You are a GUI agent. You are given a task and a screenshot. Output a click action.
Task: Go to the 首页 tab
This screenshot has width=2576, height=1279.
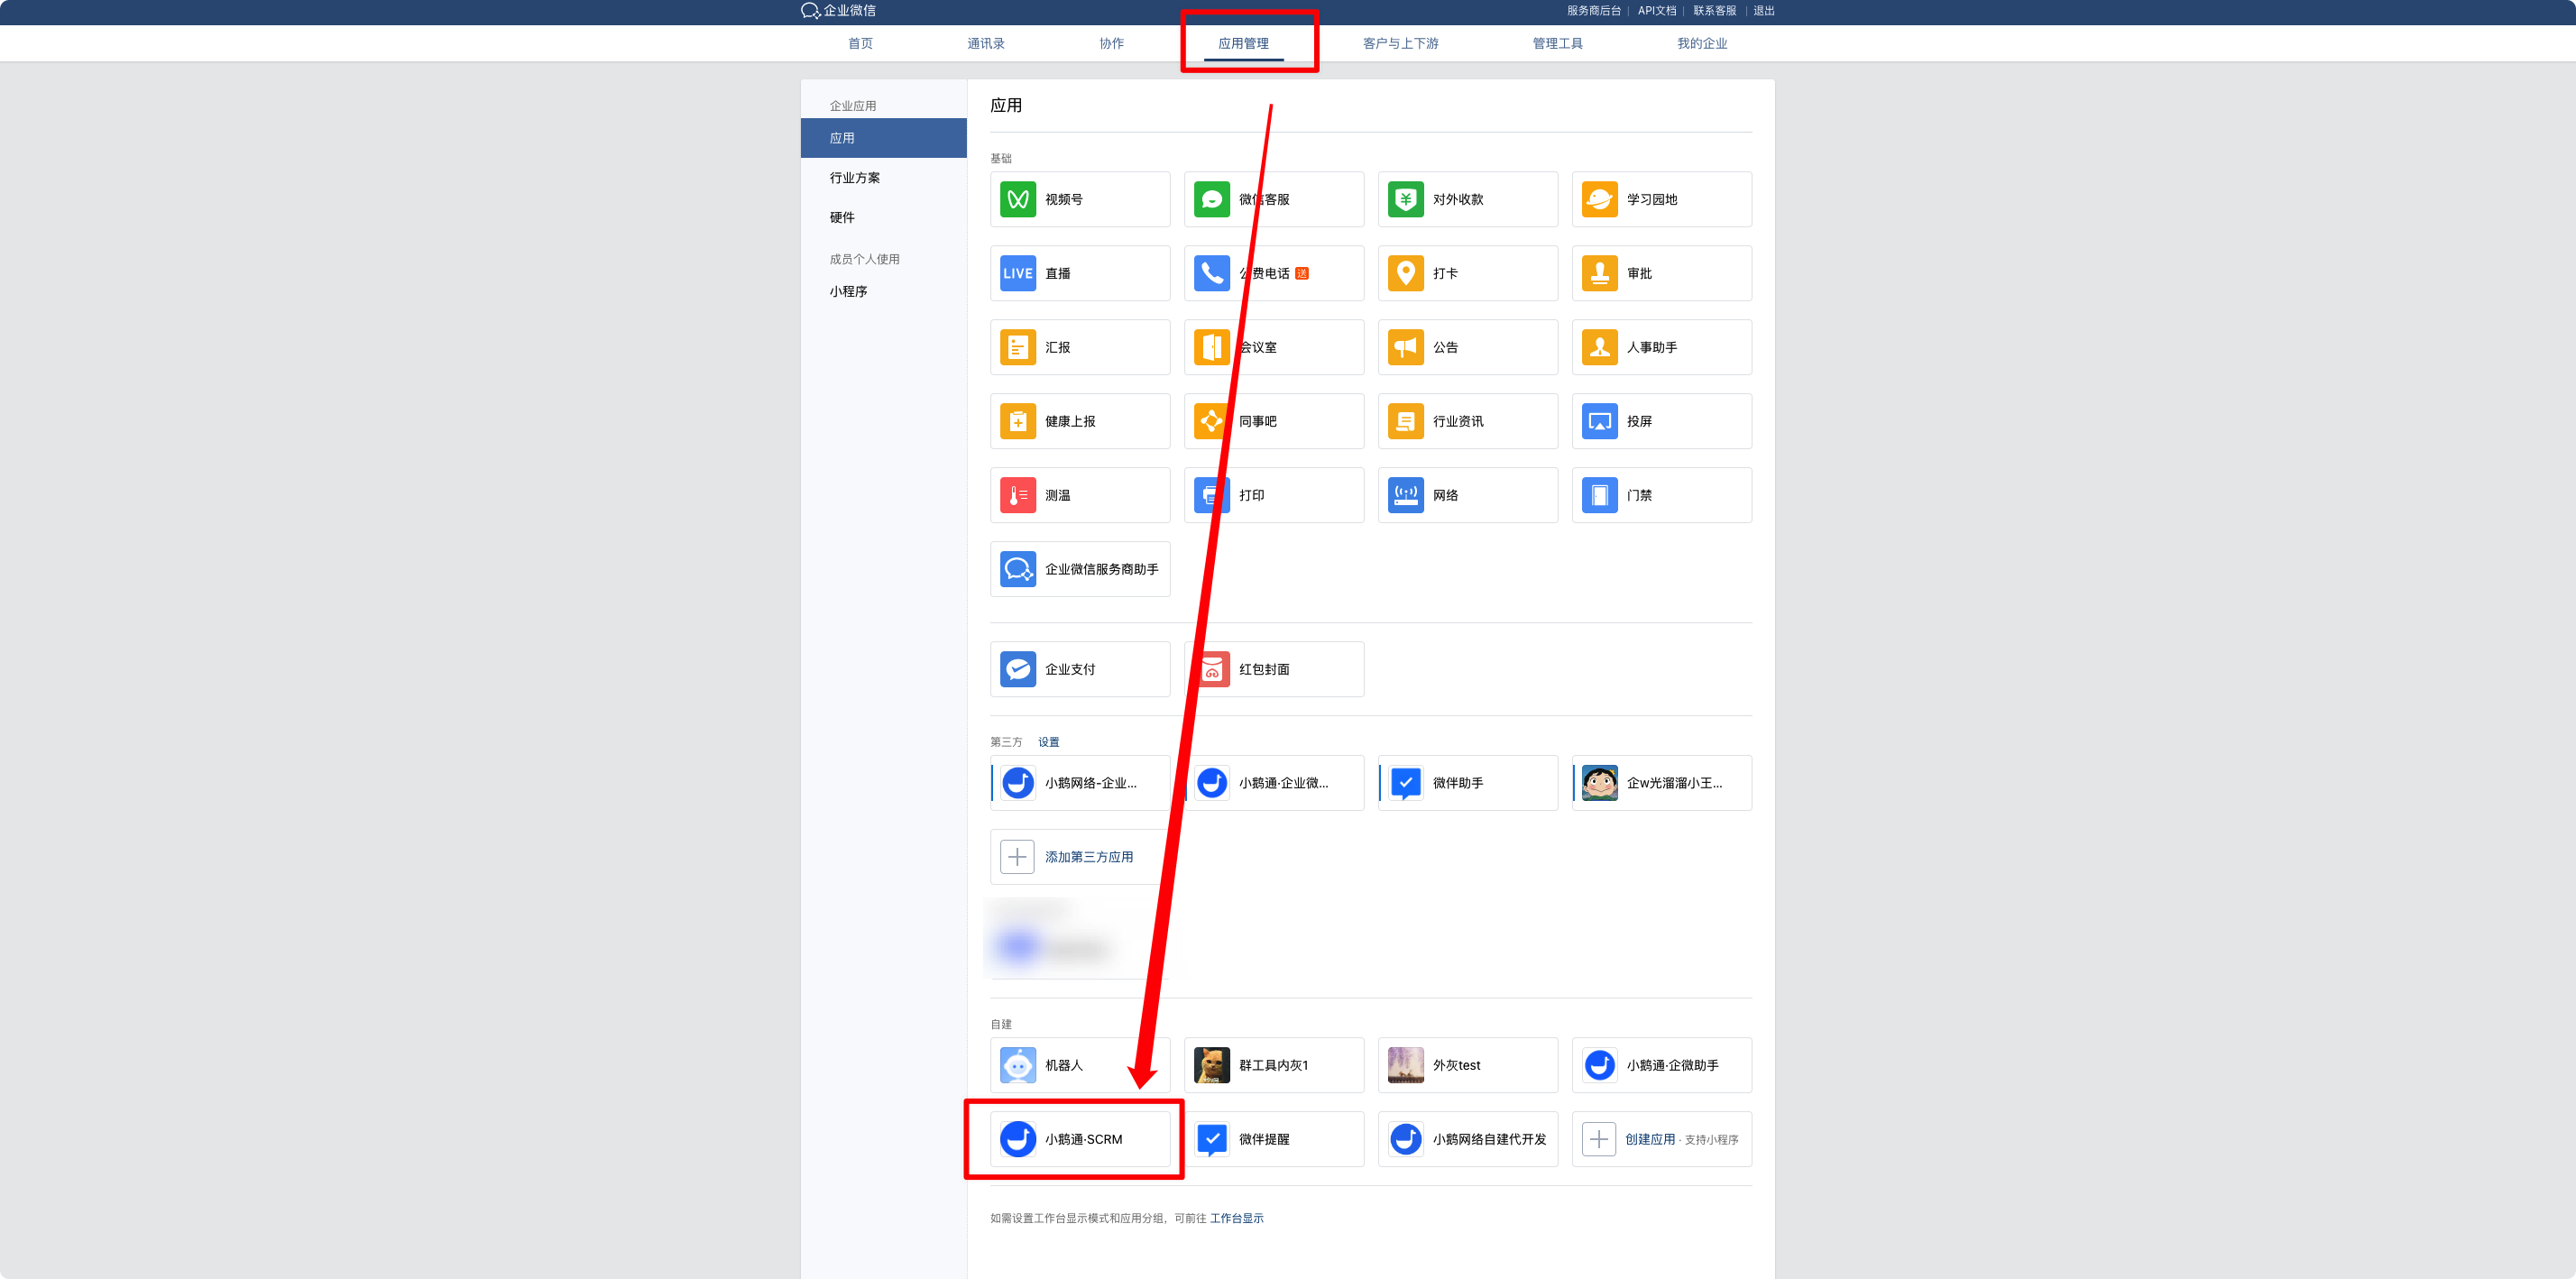pyautogui.click(x=860, y=43)
